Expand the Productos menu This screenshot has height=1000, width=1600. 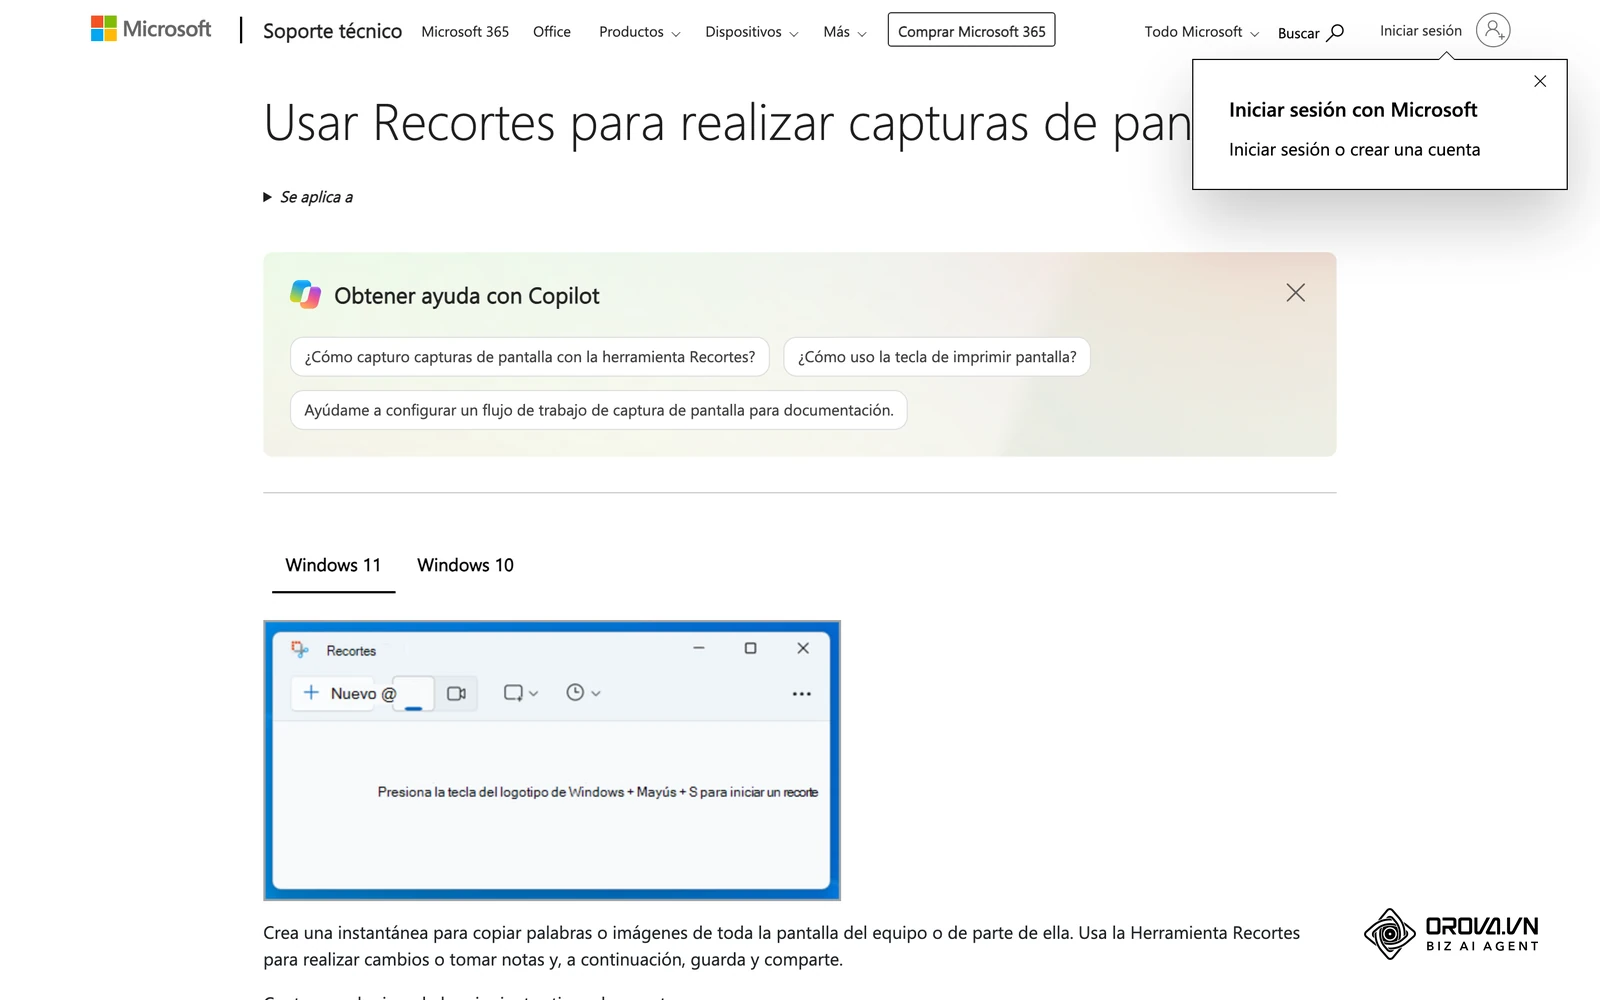point(640,32)
